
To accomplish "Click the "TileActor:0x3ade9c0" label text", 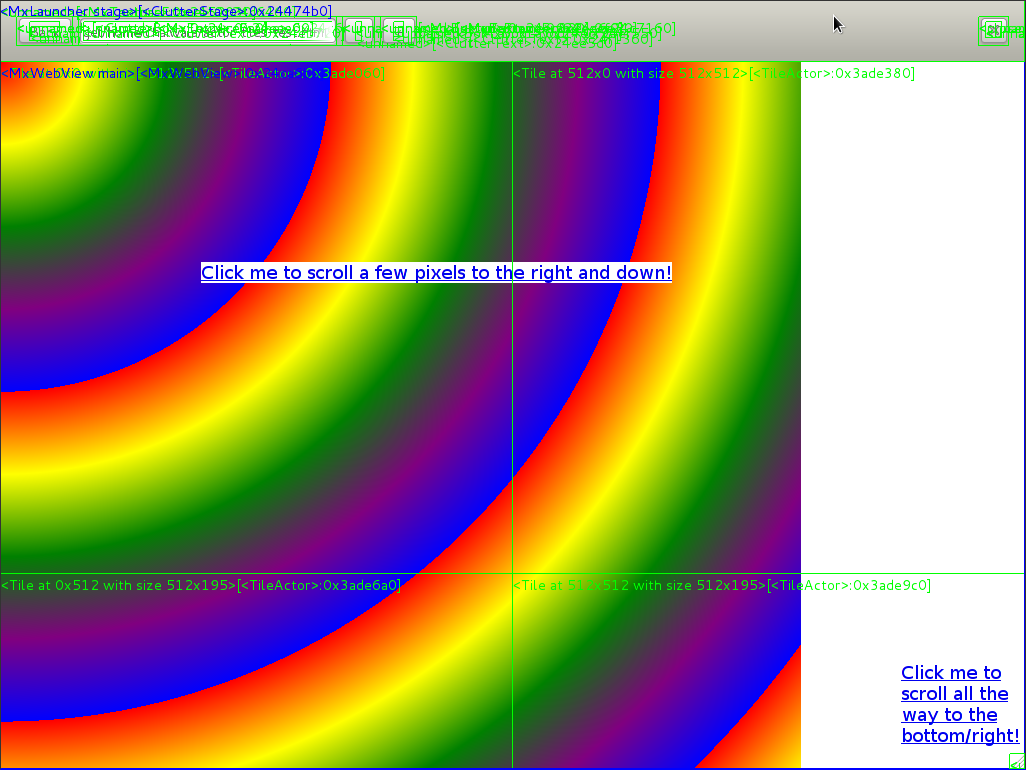I will 849,586.
